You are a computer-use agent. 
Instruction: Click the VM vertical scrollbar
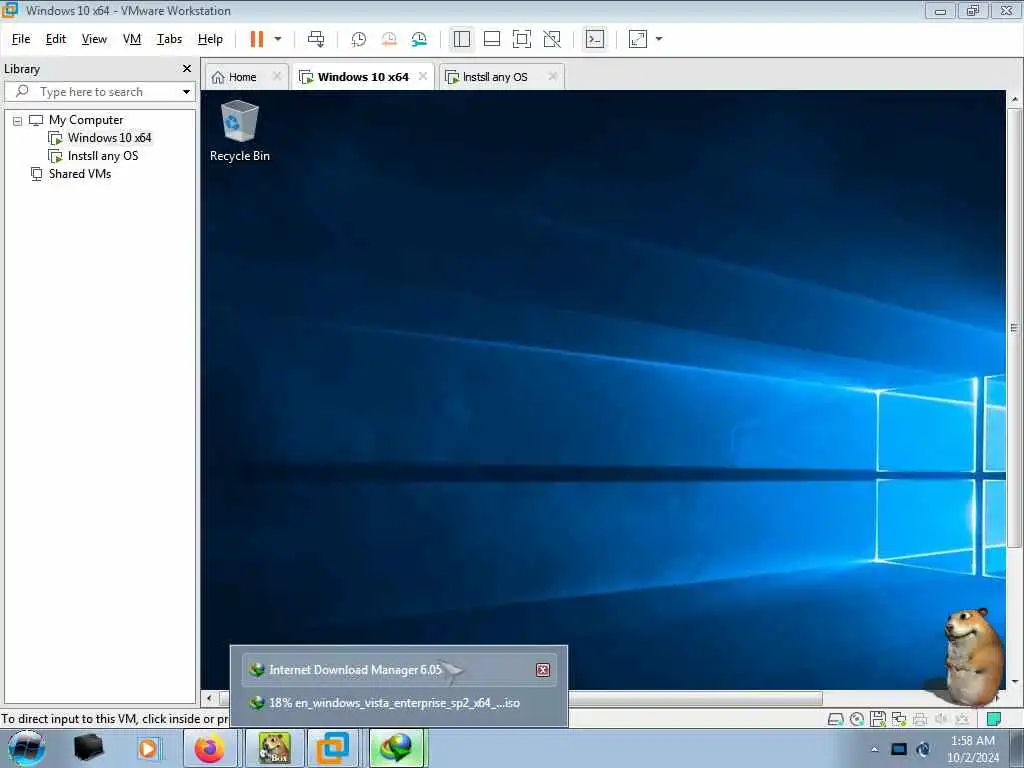(x=1014, y=327)
